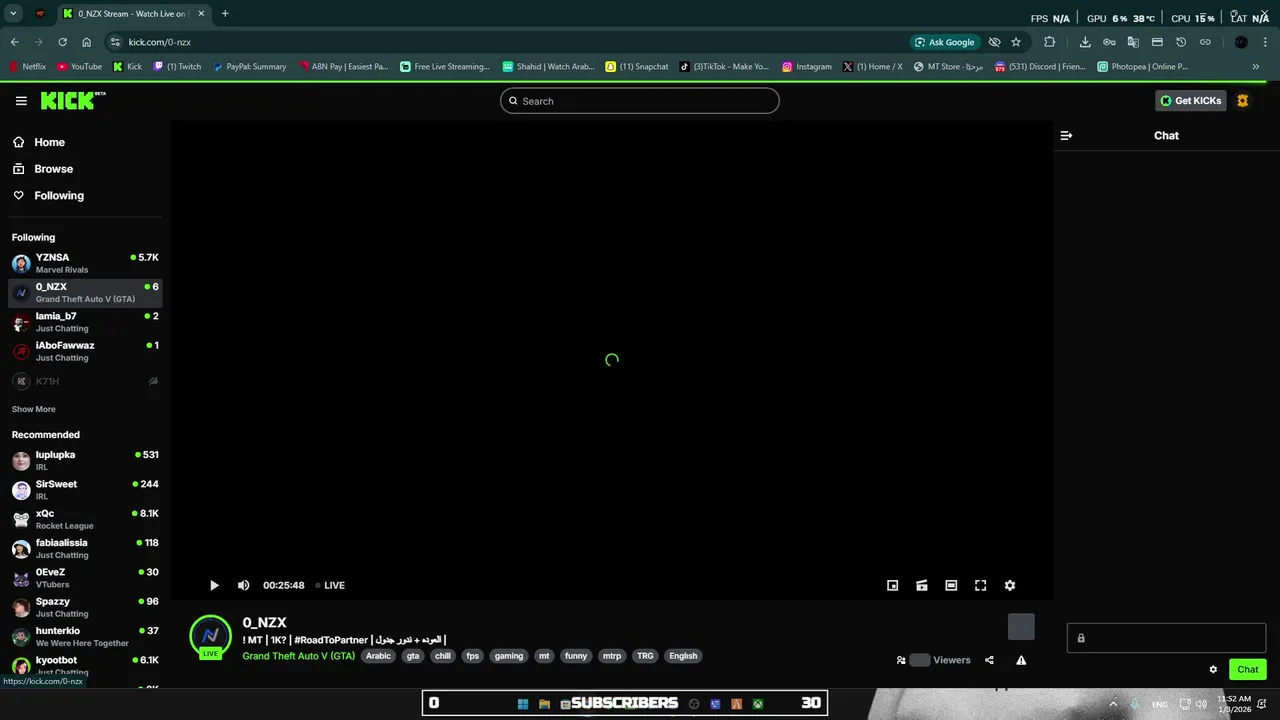Bookmark this page with star icon

point(1016,42)
